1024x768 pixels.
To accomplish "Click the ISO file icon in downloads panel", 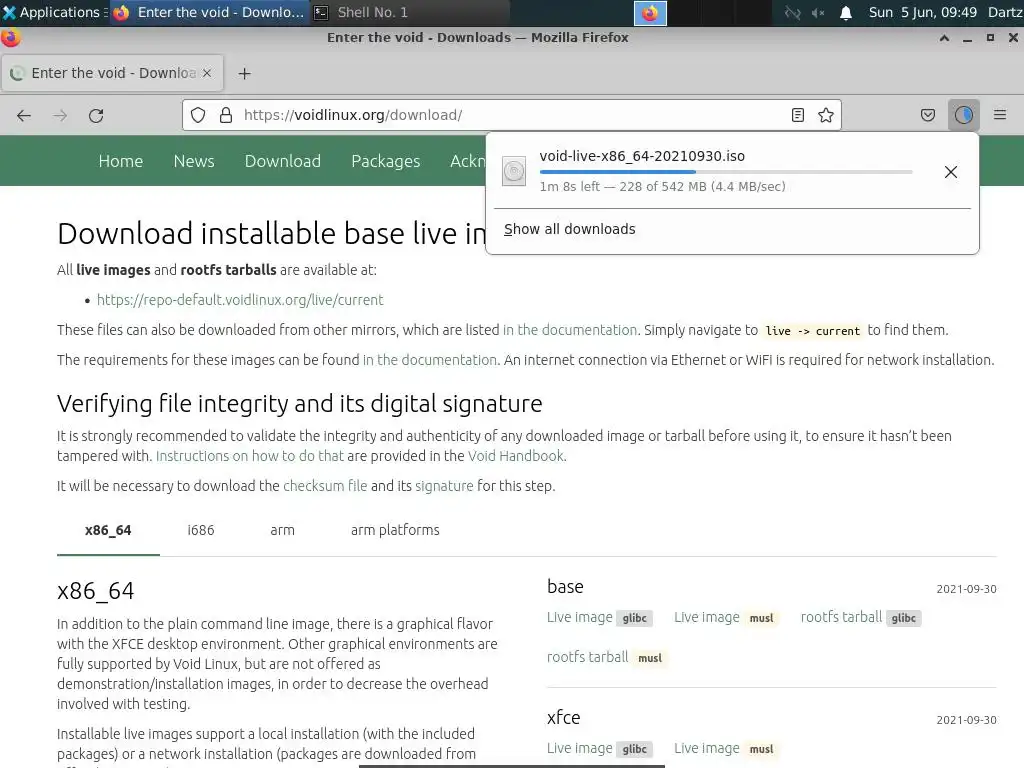I will coord(514,171).
